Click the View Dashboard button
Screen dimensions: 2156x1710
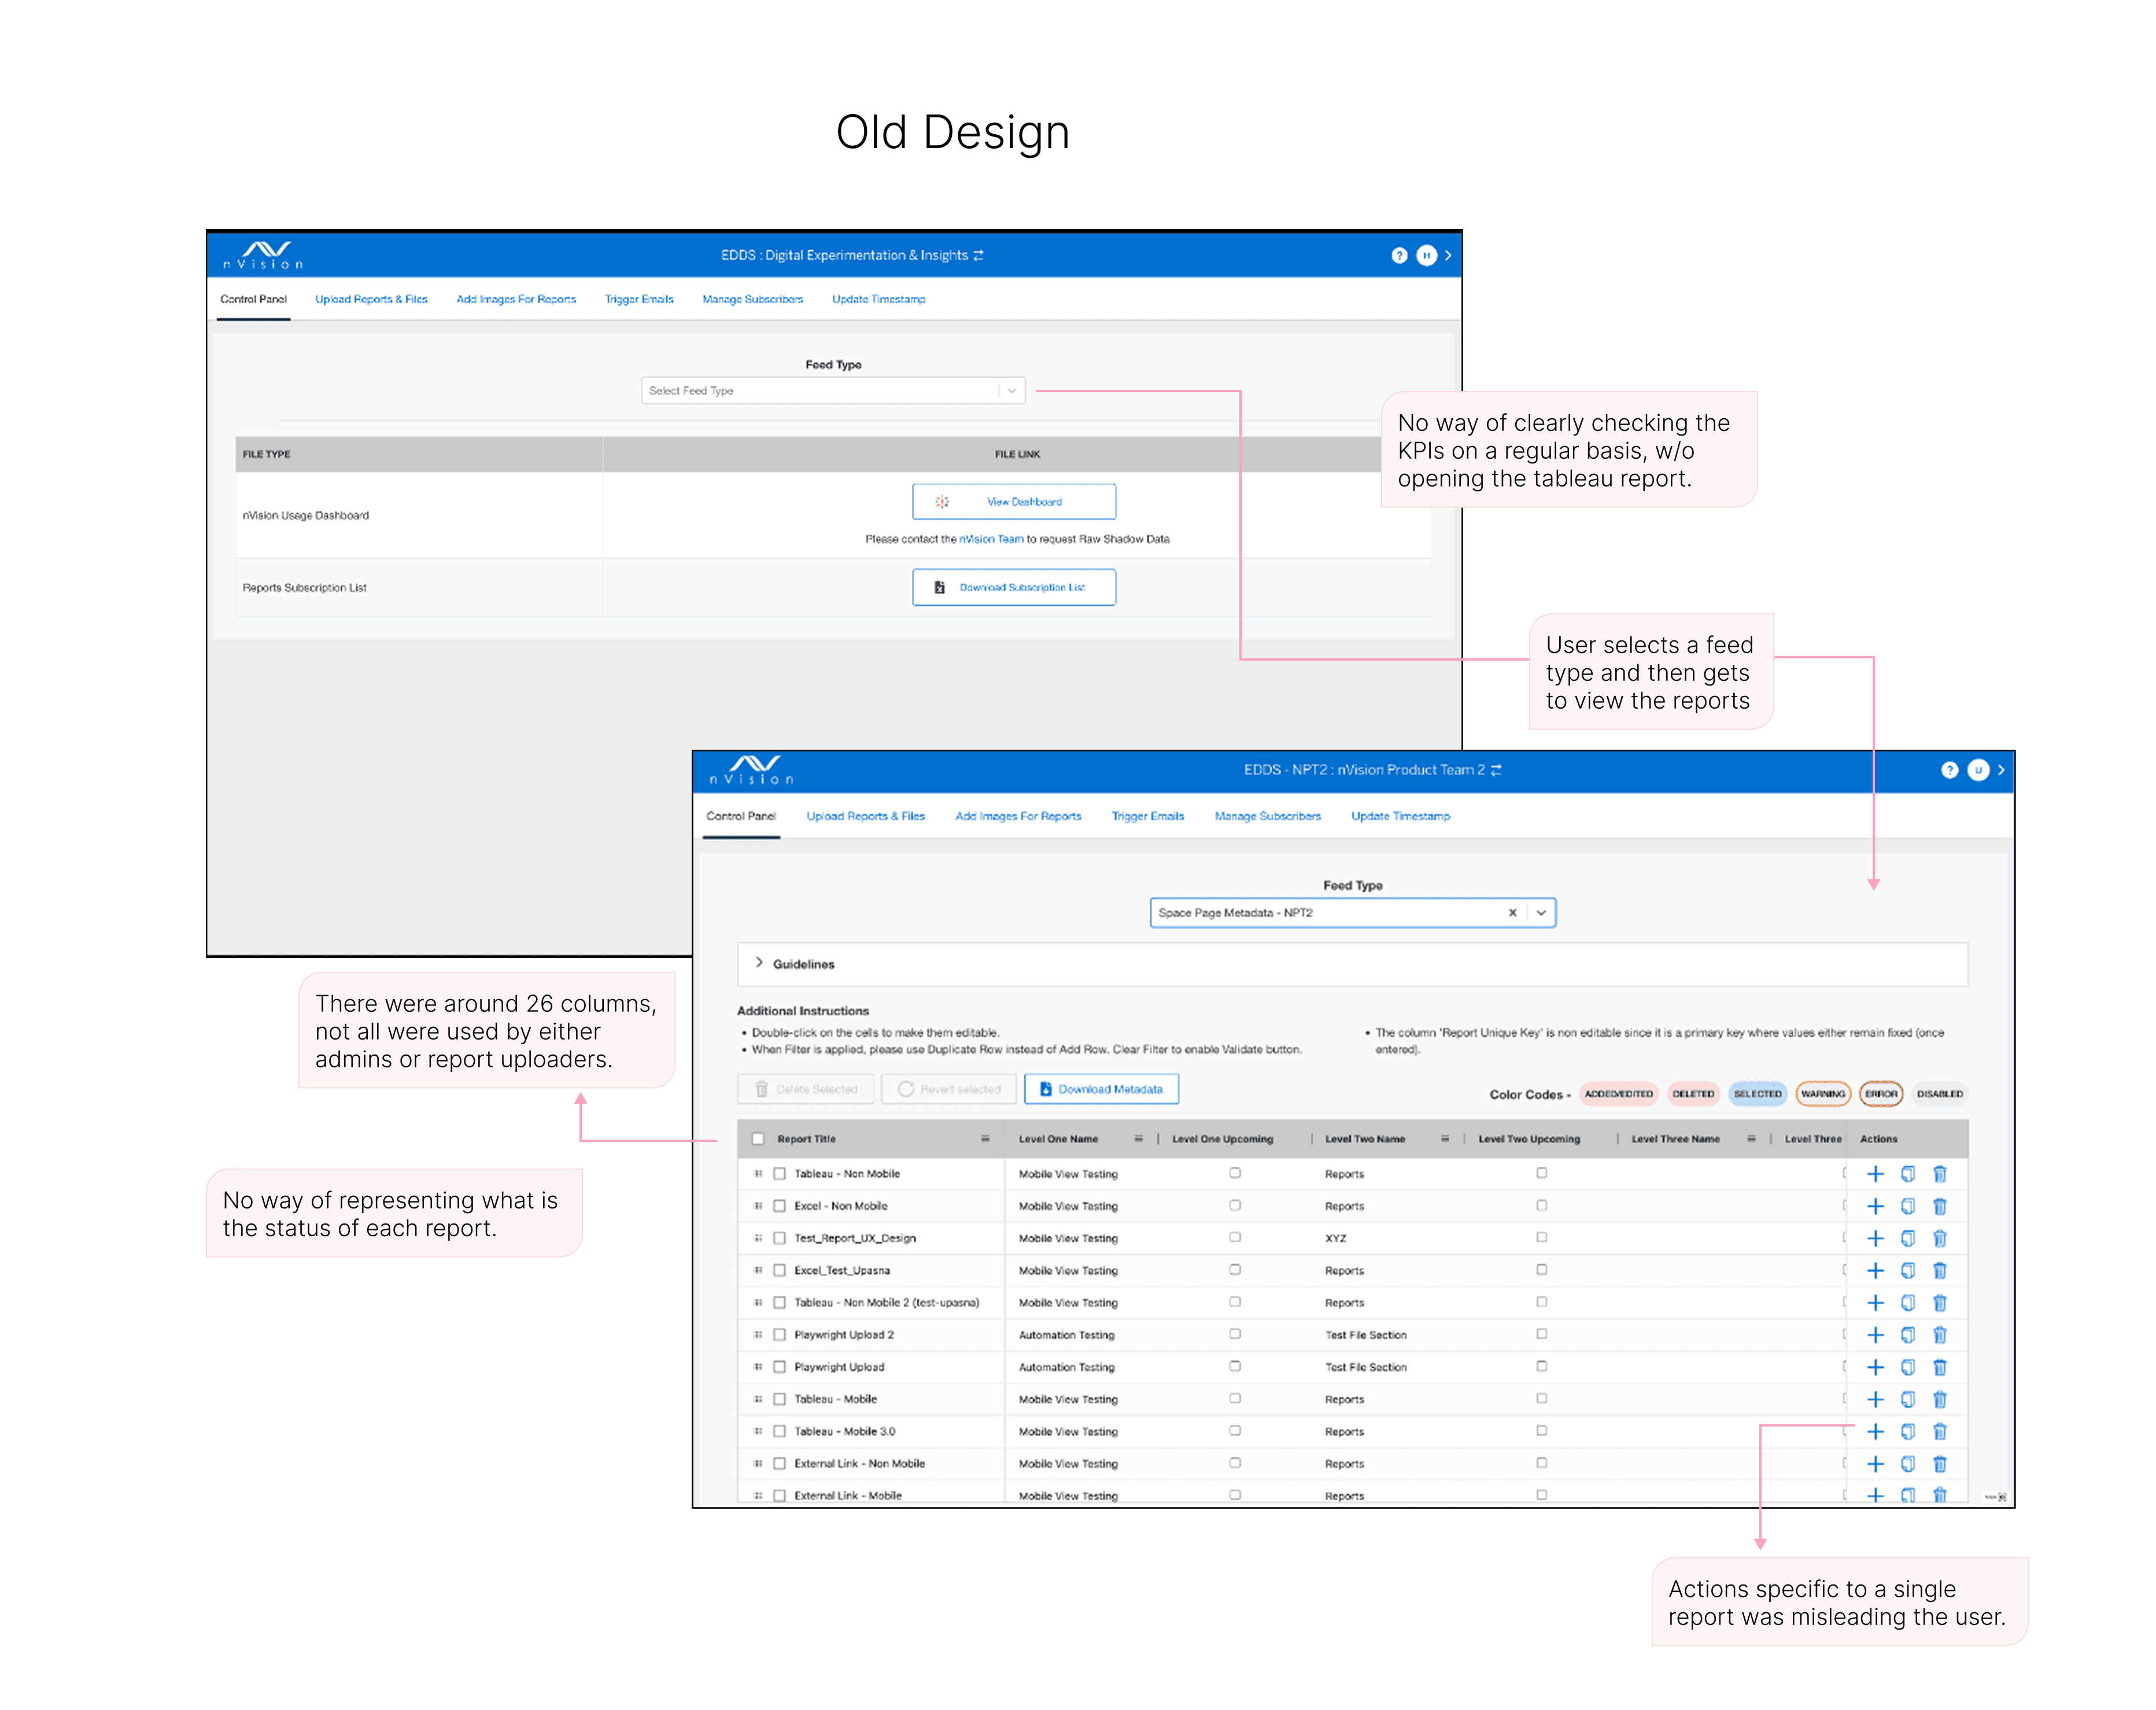tap(1014, 502)
